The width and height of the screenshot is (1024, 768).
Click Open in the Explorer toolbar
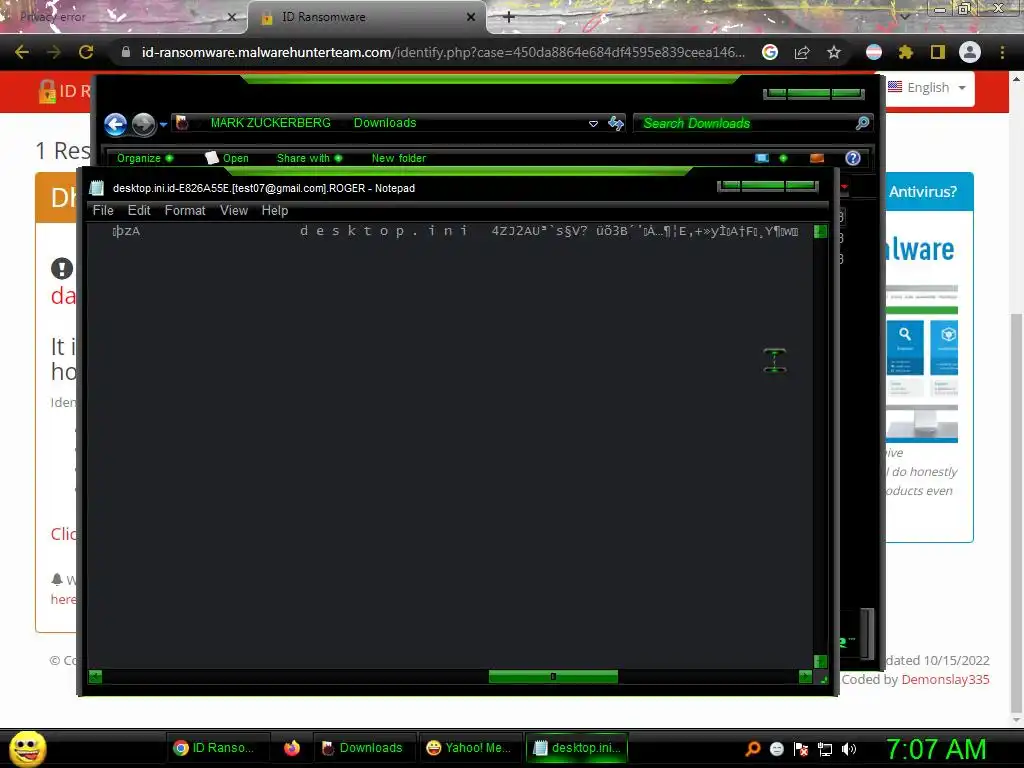[x=227, y=158]
